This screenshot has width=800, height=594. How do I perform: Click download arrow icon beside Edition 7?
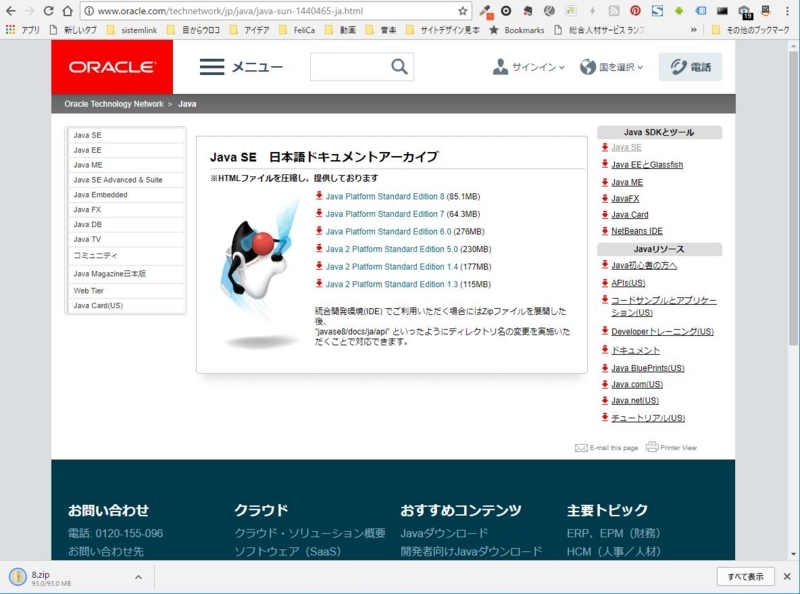pyautogui.click(x=319, y=213)
